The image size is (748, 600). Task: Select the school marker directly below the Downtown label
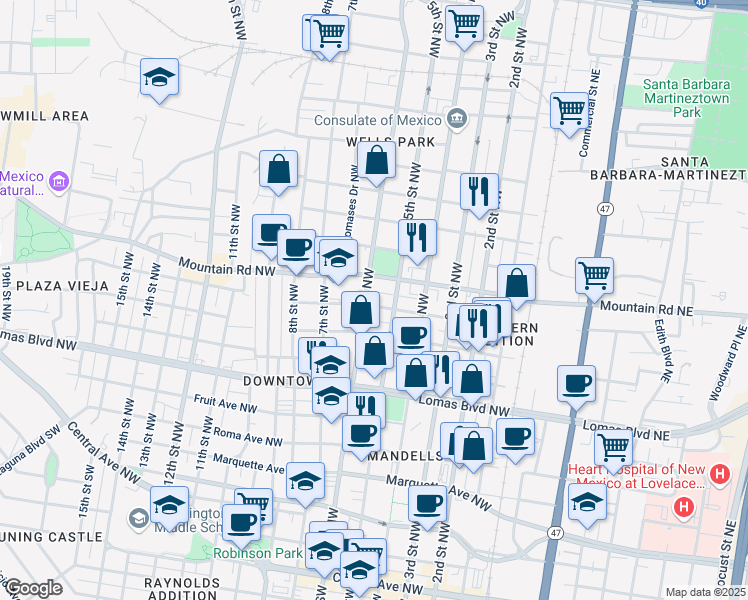click(332, 396)
